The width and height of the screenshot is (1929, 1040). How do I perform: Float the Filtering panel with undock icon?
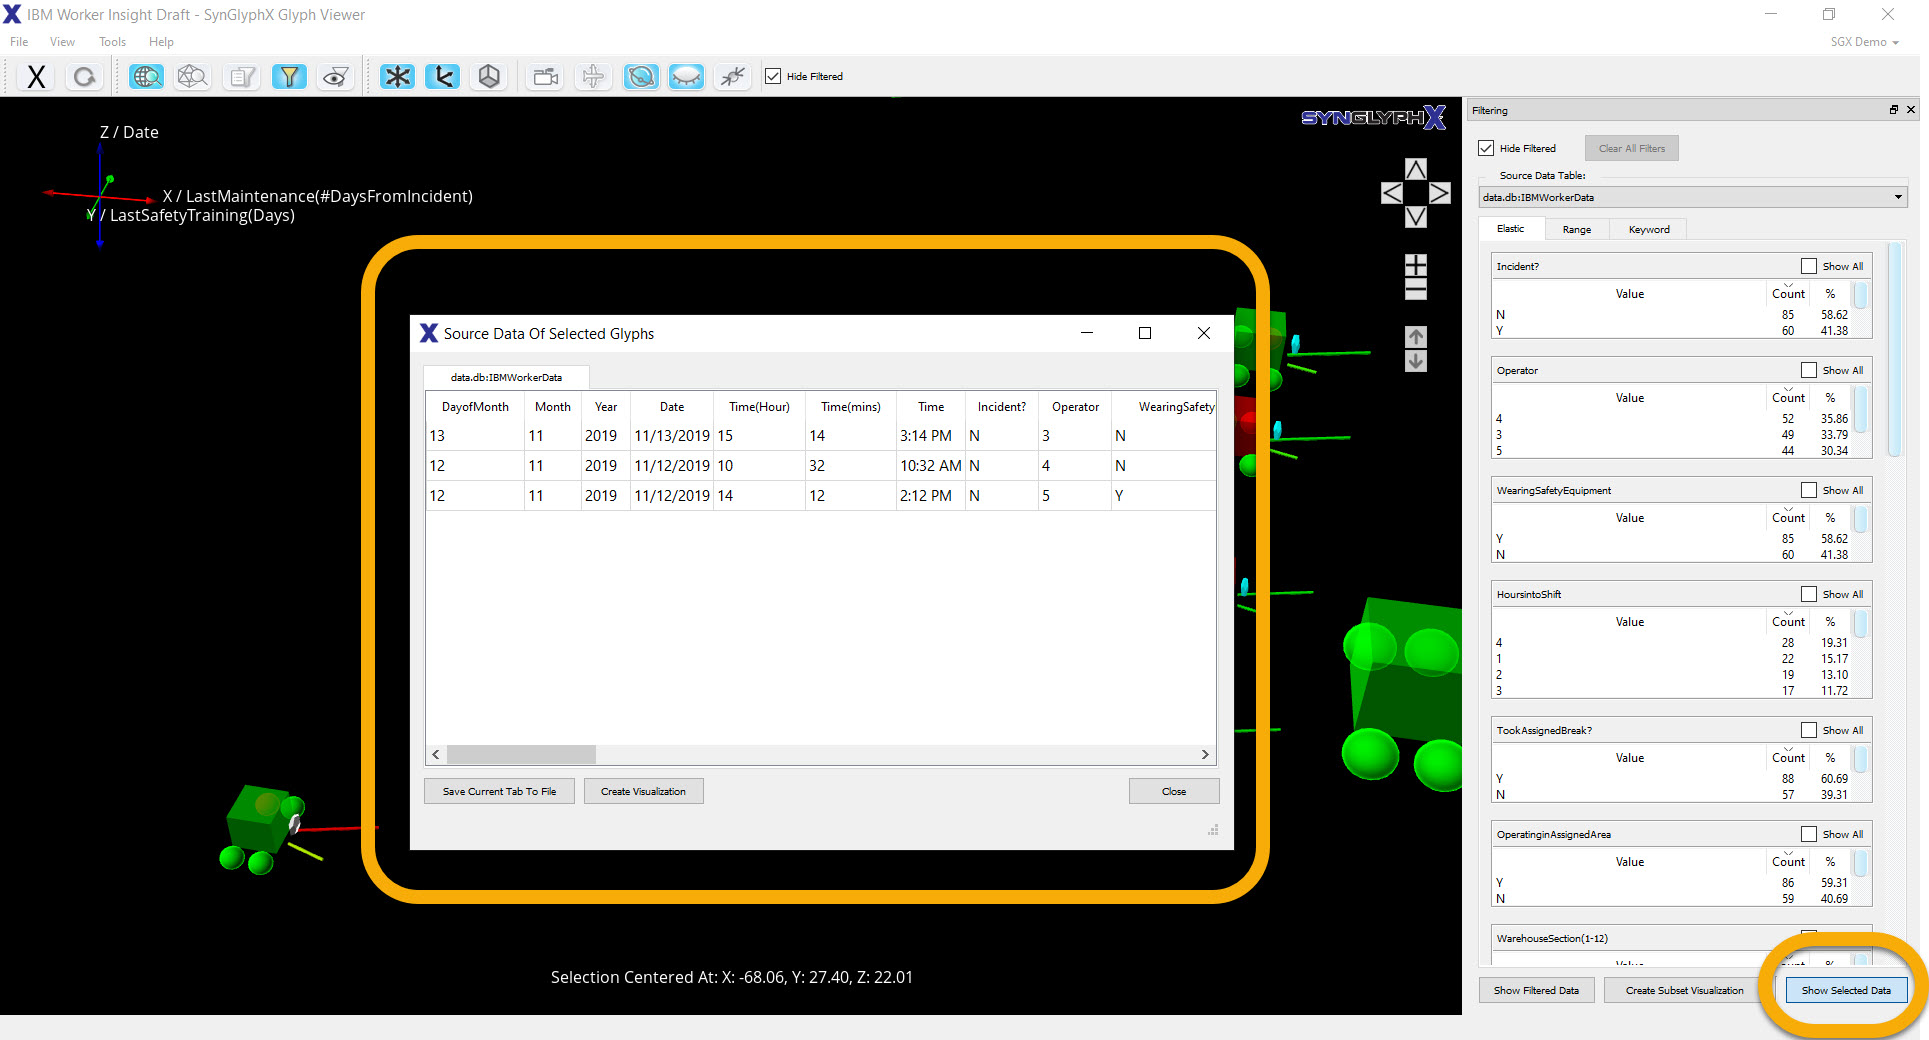1893,110
